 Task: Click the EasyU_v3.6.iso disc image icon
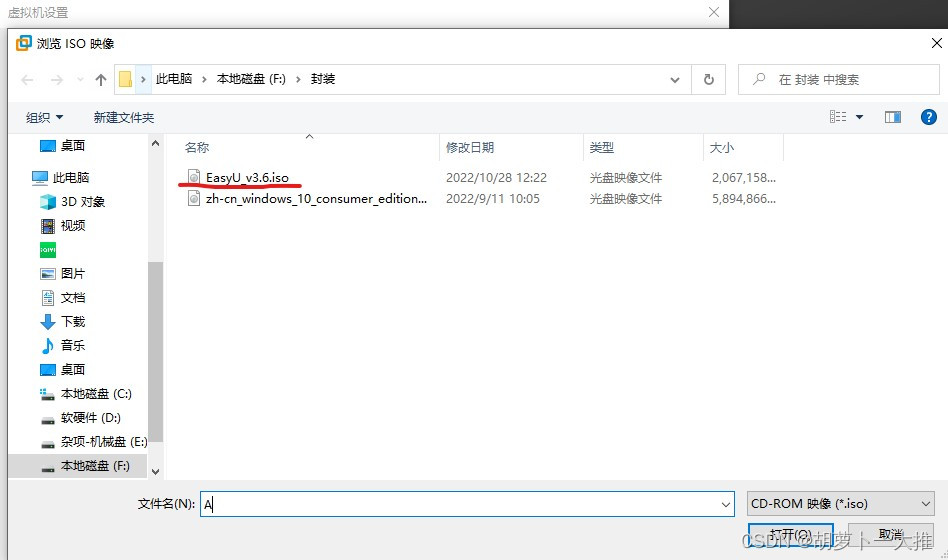[193, 177]
